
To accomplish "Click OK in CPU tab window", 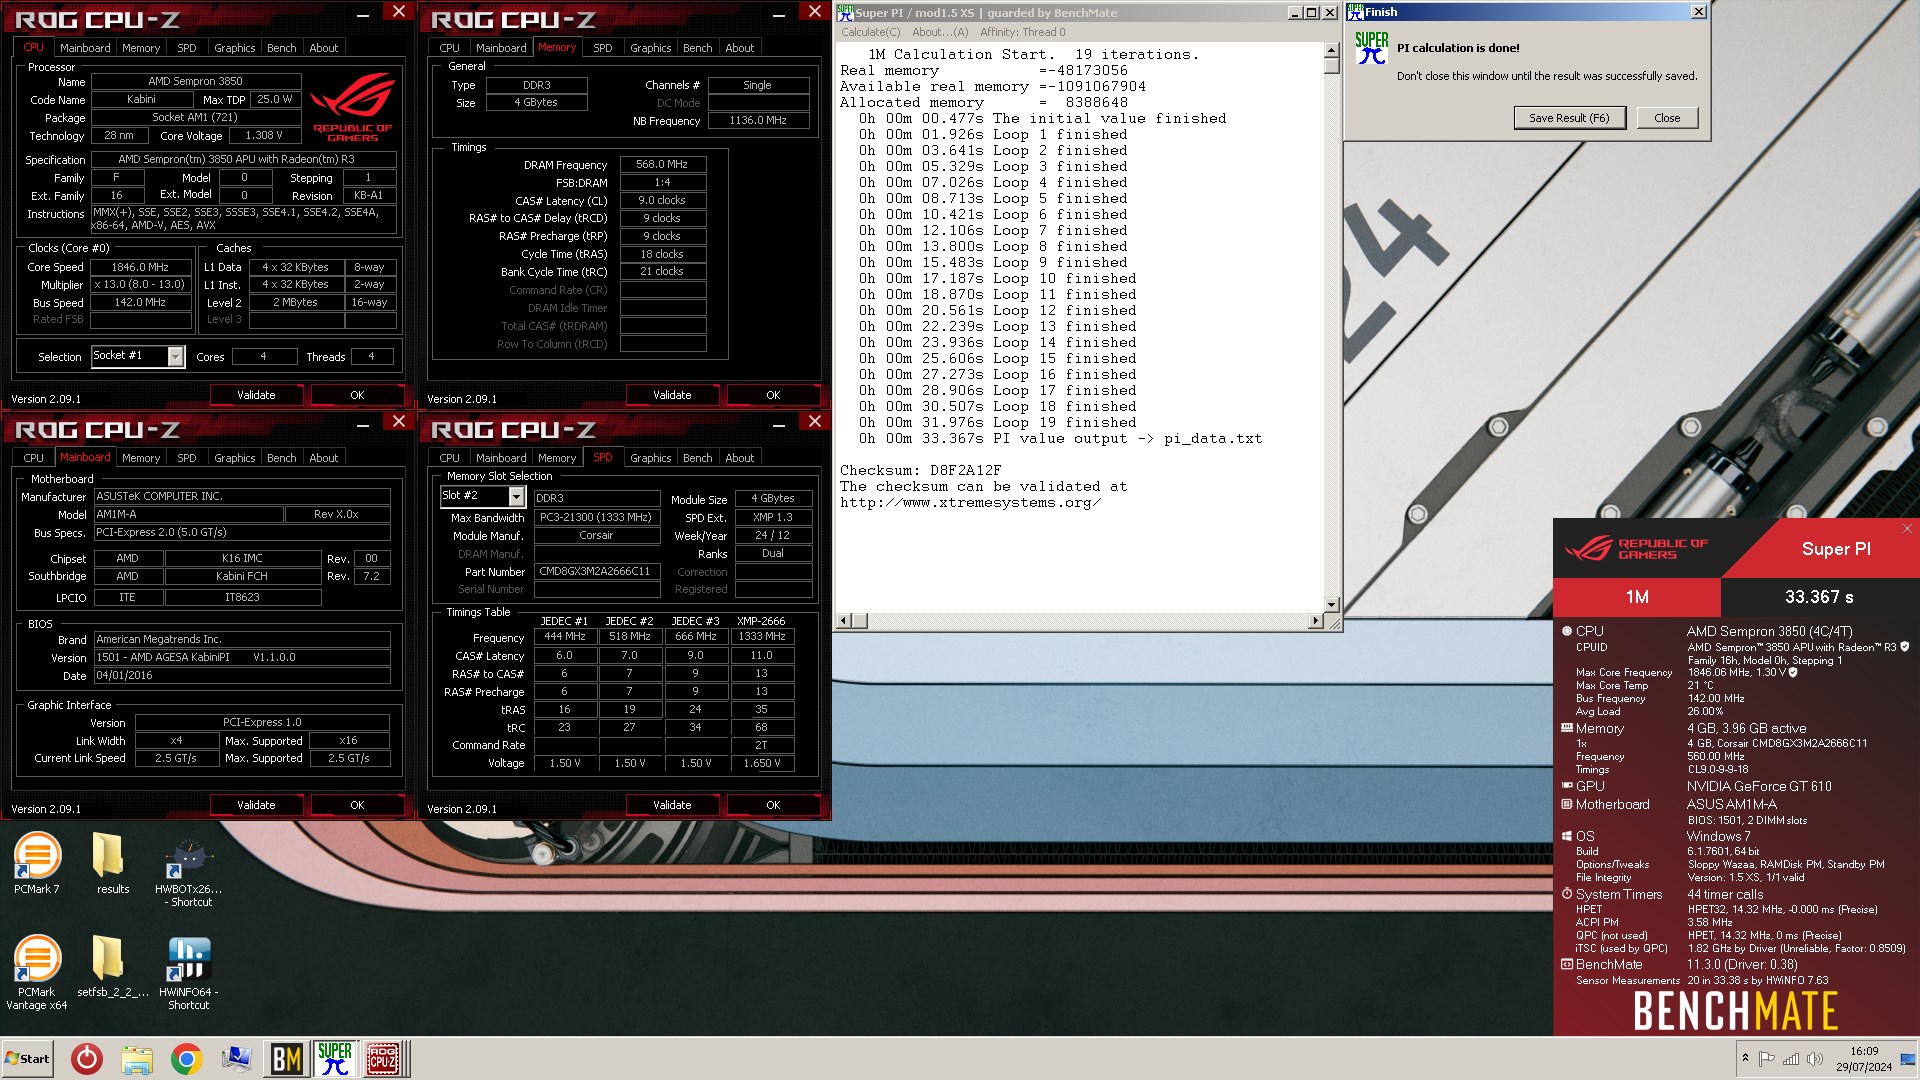I will point(356,395).
